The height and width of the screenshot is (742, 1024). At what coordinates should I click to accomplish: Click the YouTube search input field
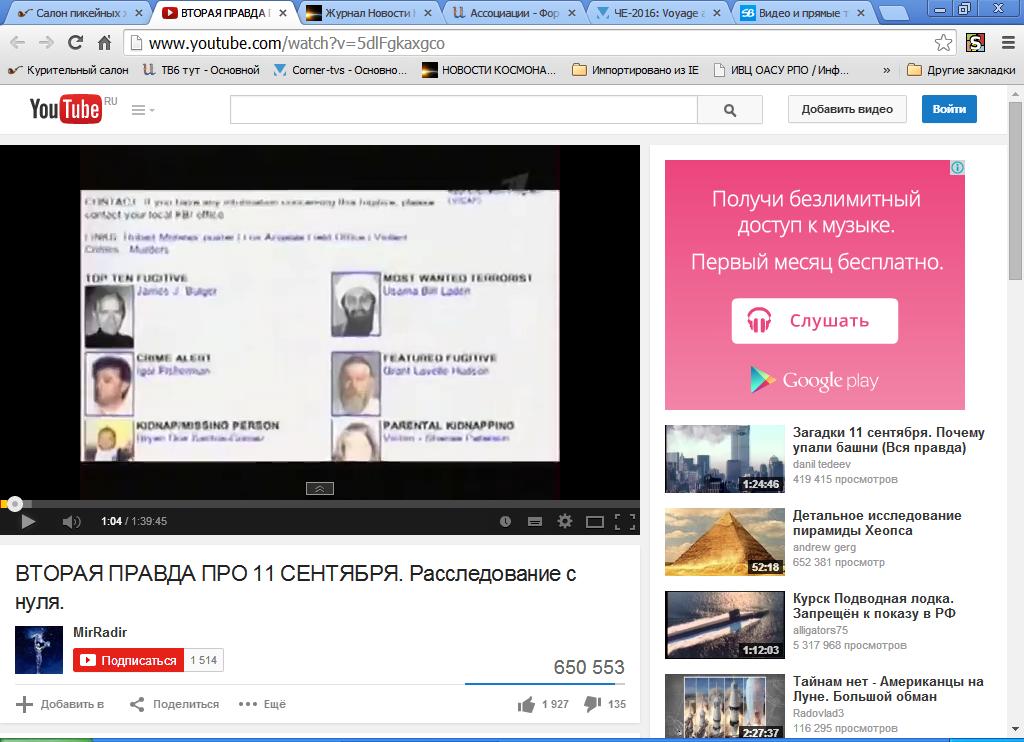[x=464, y=110]
